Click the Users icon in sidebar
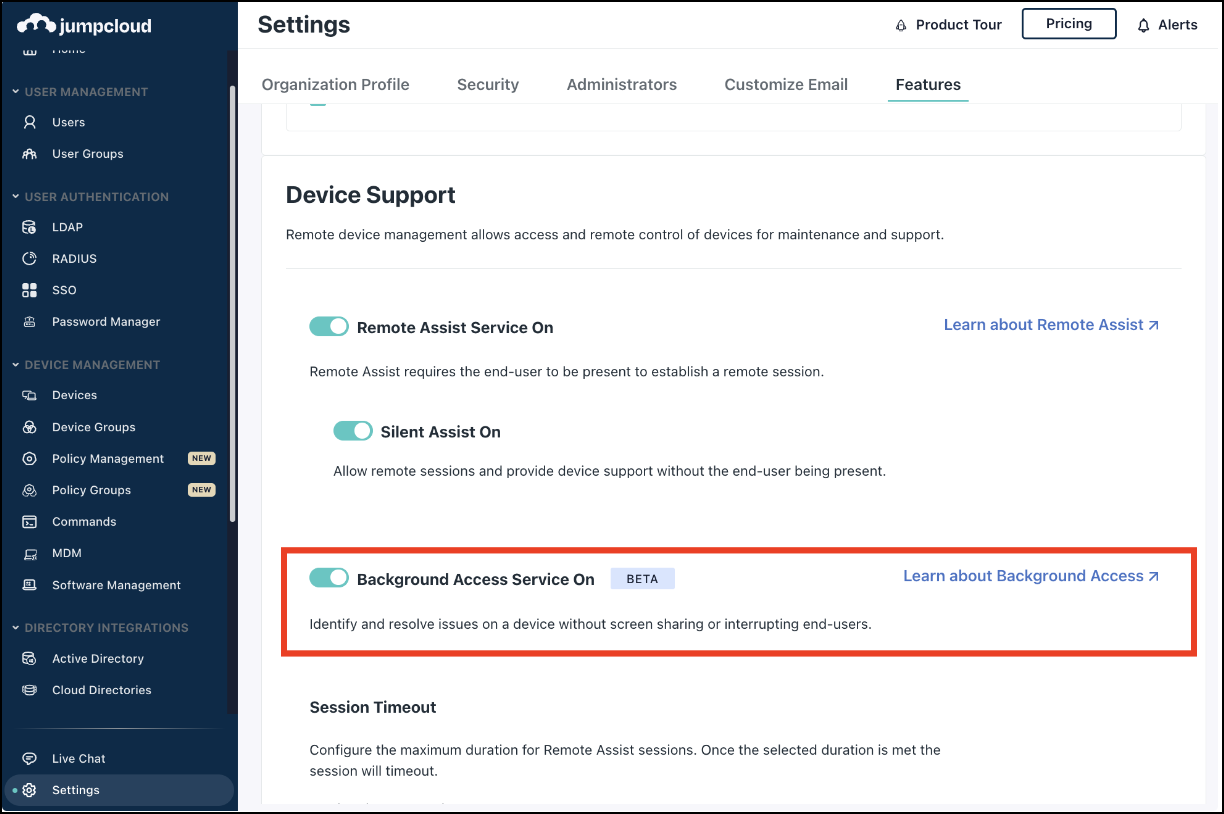The height and width of the screenshot is (814, 1224). (30, 122)
